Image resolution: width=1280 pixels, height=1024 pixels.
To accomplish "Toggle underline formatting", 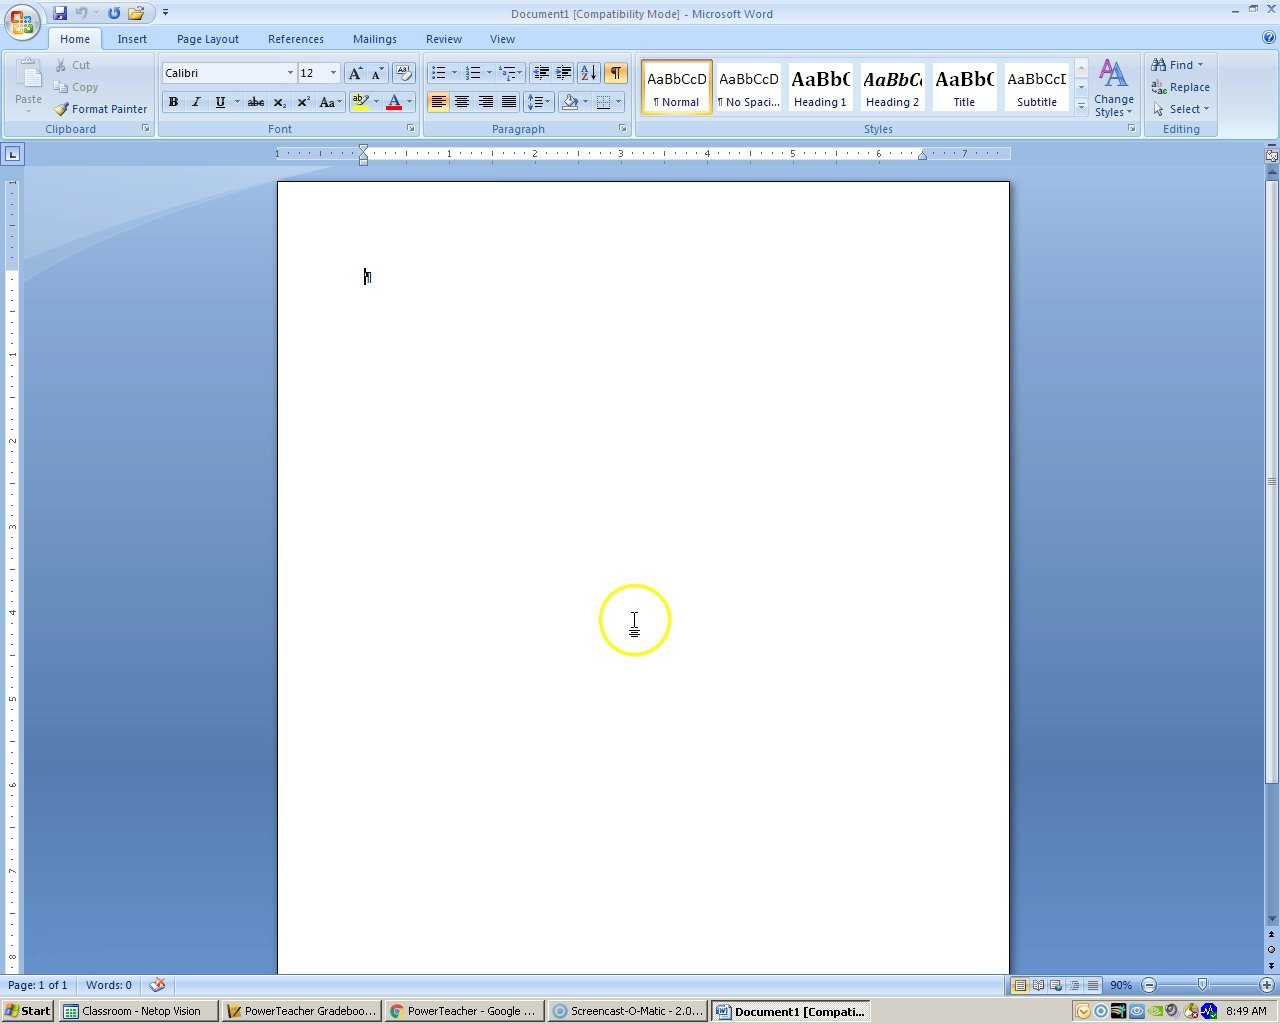I will [x=219, y=101].
